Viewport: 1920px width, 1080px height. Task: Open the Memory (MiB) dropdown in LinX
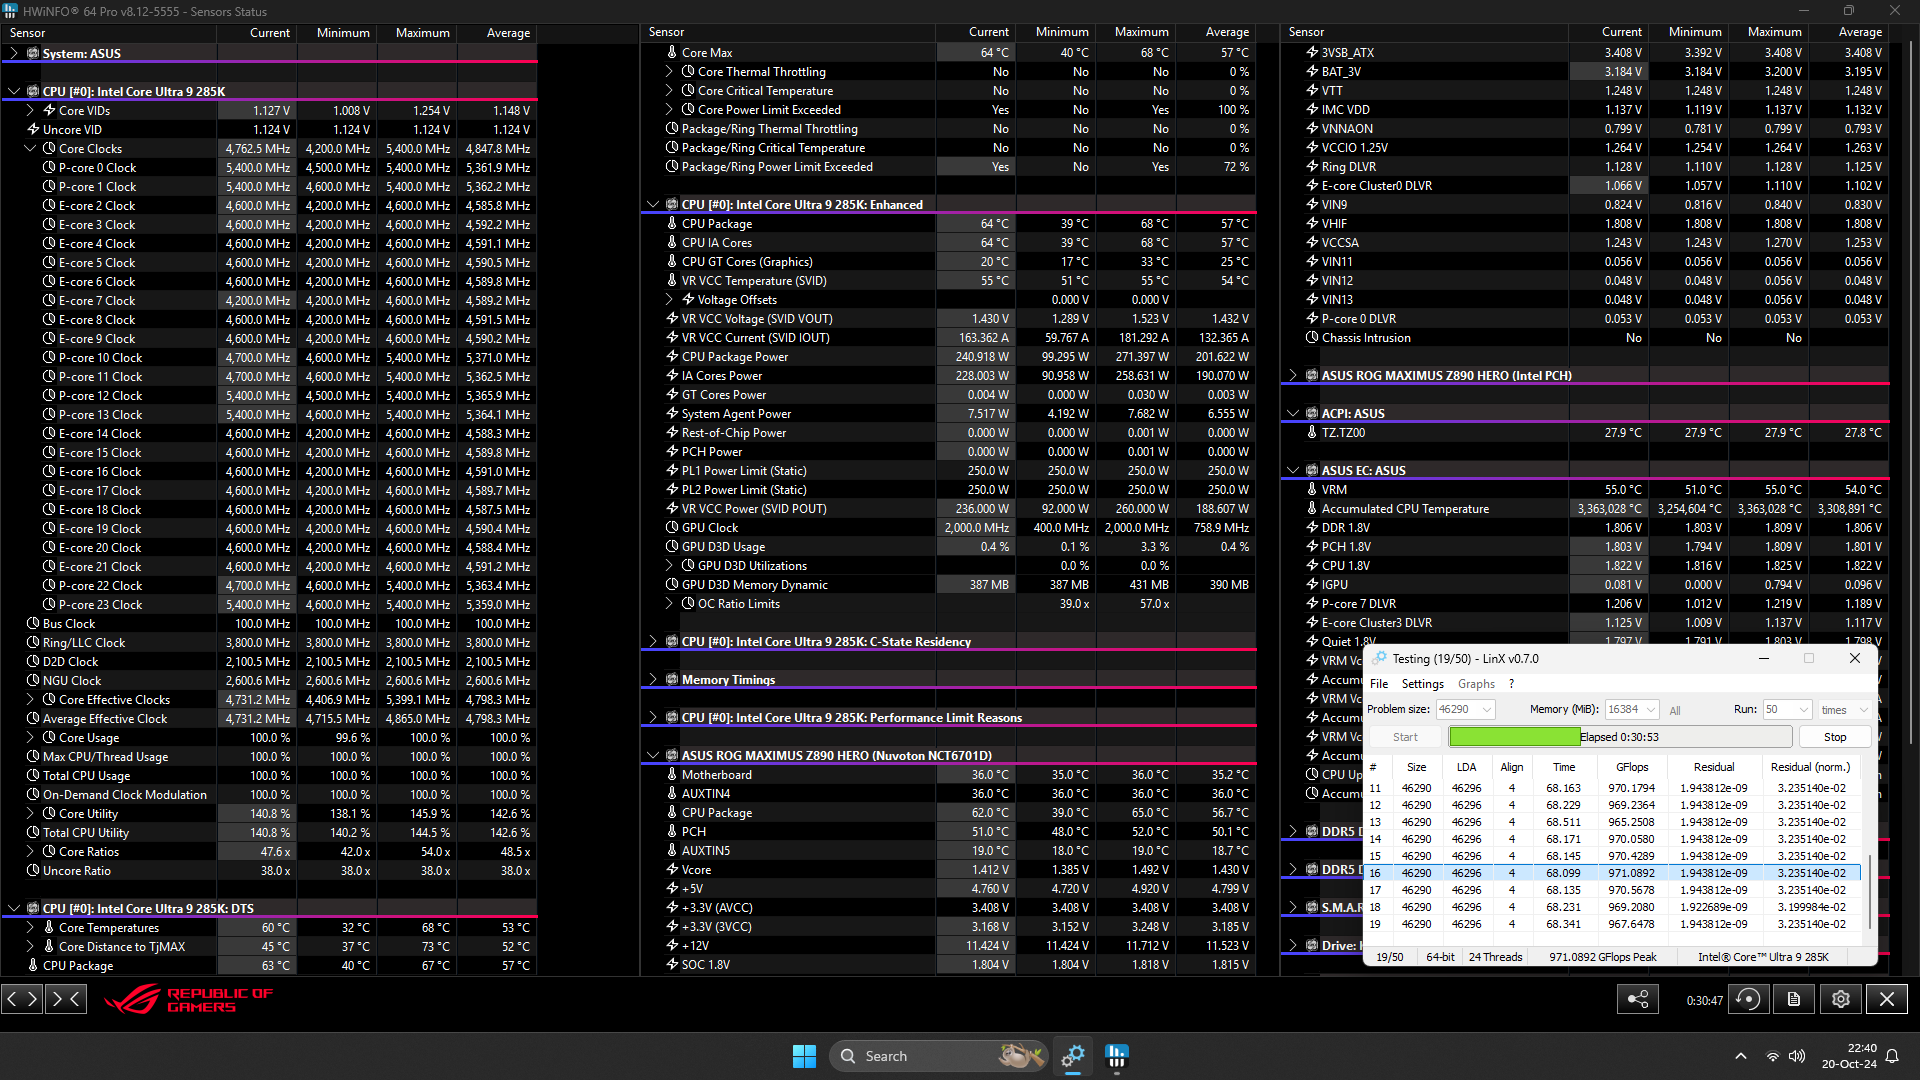[x=1650, y=709]
